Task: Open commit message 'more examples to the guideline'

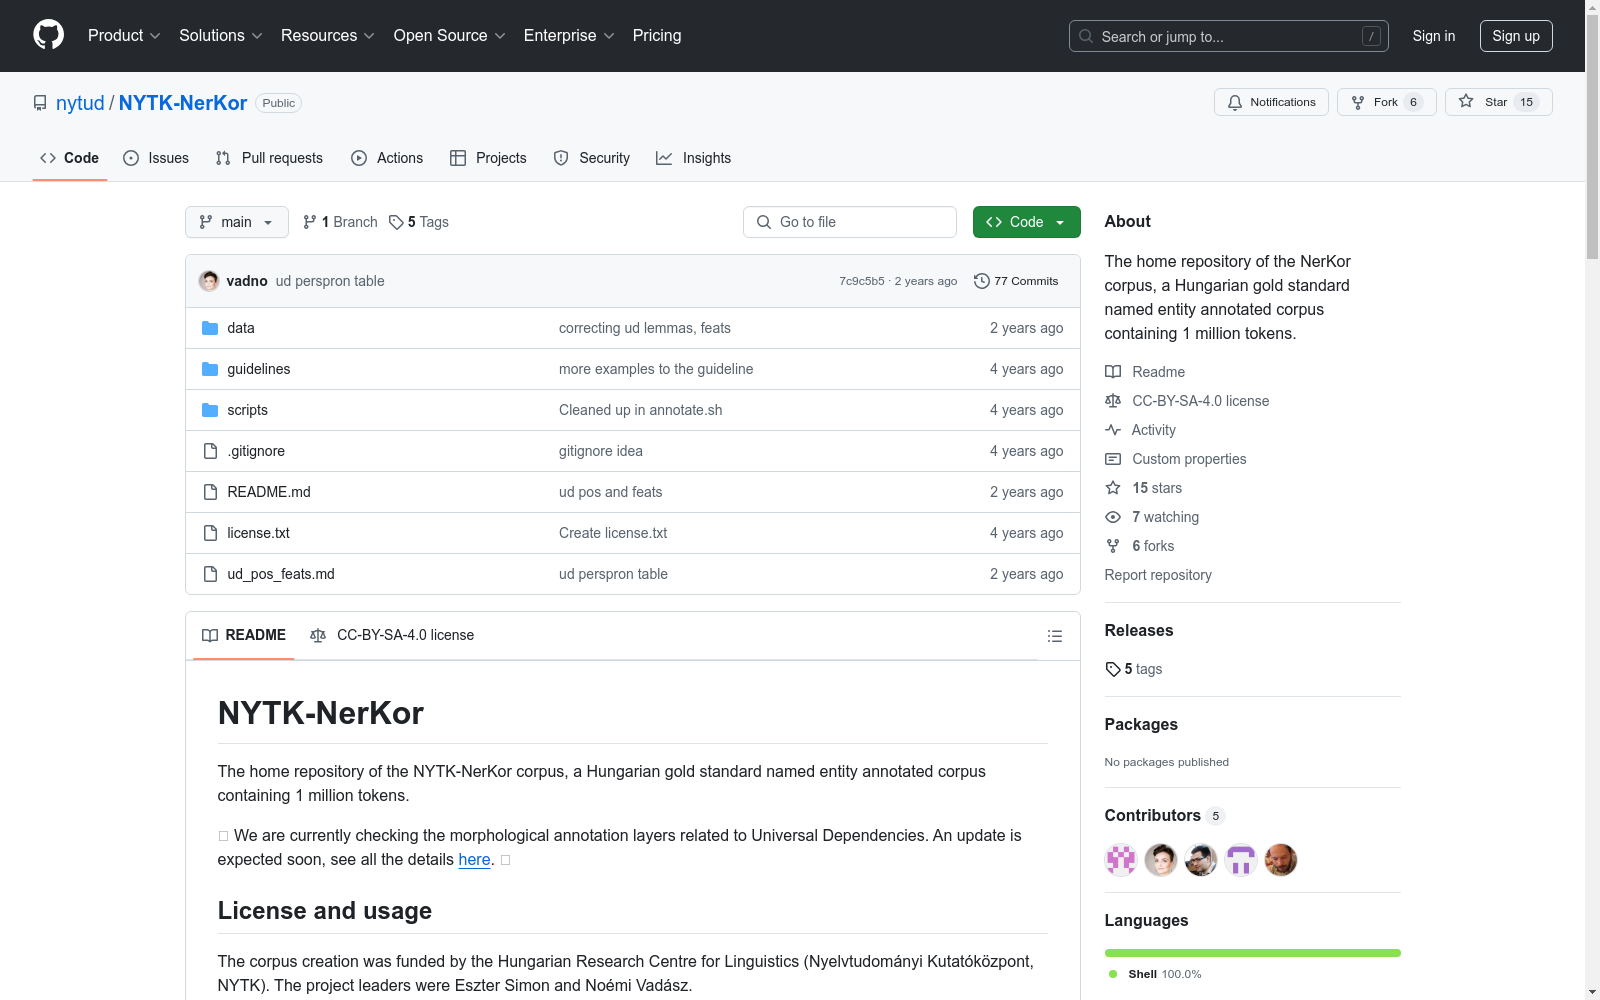Action: 656,369
